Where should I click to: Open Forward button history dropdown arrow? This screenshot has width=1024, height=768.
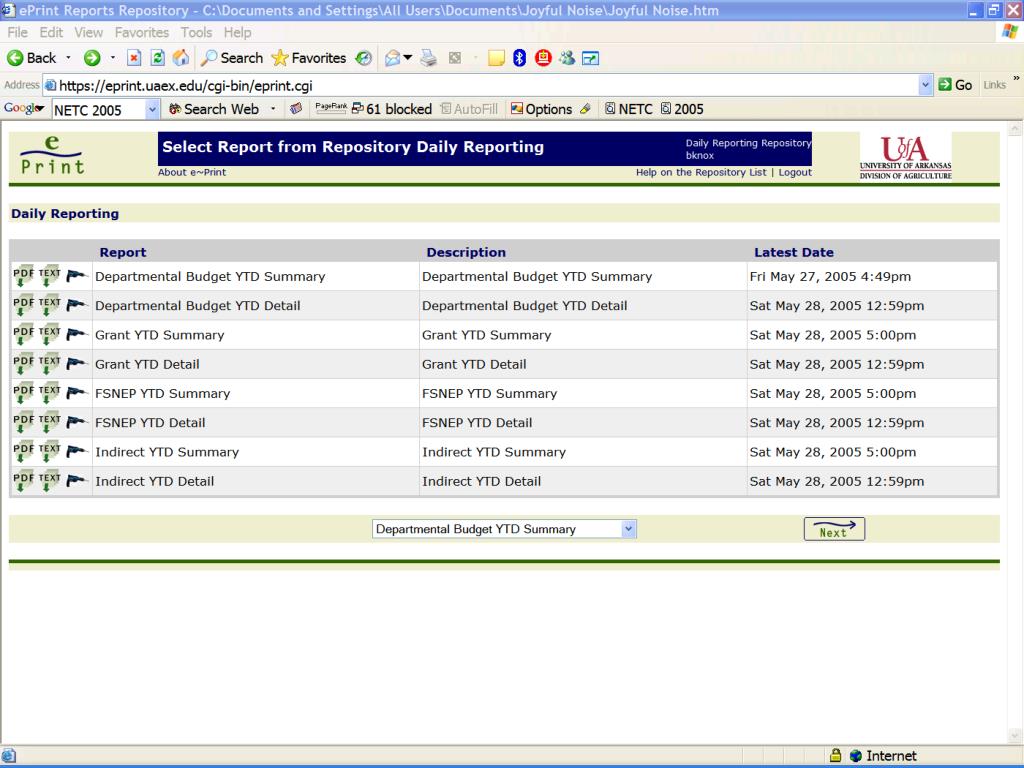(x=113, y=58)
